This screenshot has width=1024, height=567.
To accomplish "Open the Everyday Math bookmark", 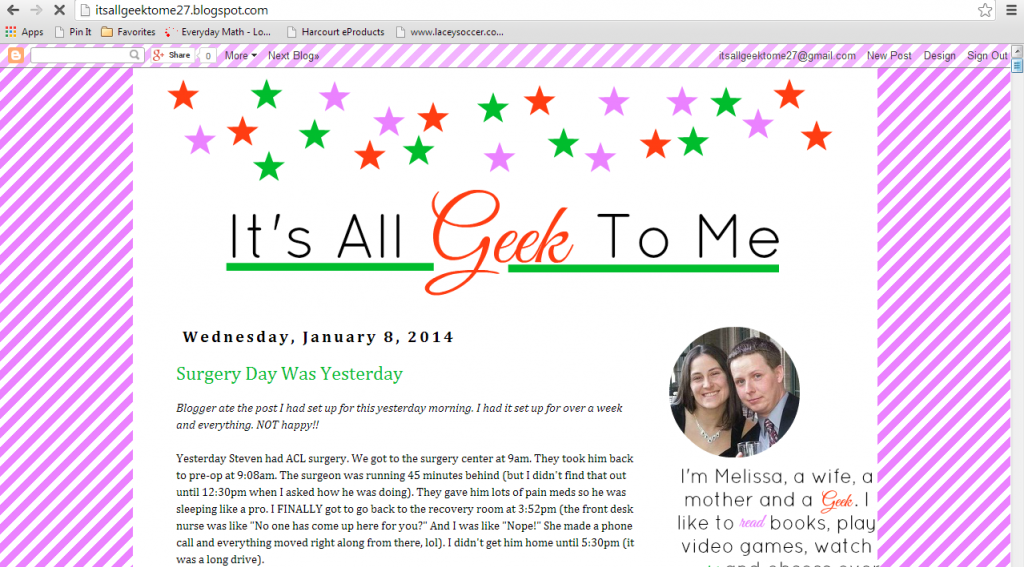I will pyautogui.click(x=218, y=32).
